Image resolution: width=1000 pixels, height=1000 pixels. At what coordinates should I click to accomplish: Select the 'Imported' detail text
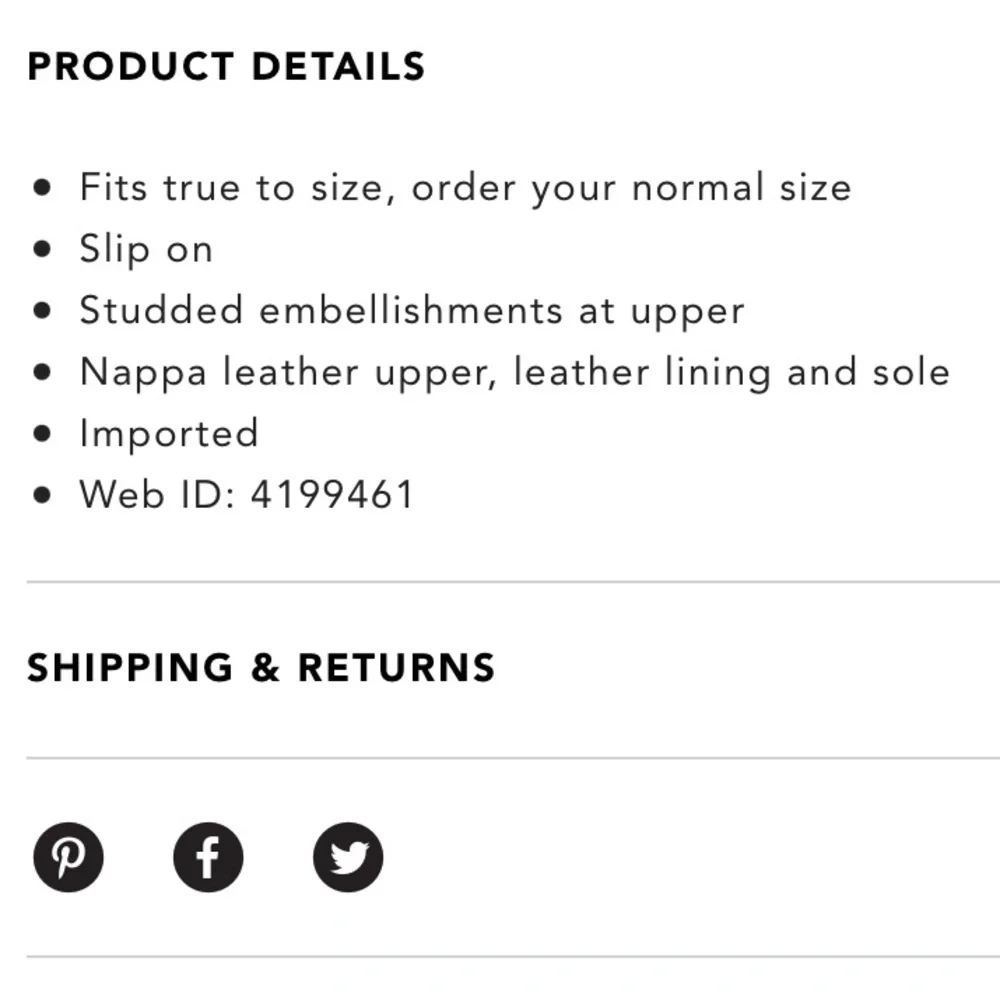pos(169,434)
